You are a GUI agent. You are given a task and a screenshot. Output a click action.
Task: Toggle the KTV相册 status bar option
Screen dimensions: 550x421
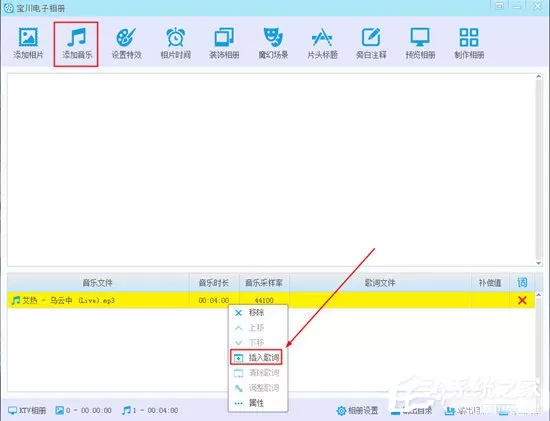[27, 410]
